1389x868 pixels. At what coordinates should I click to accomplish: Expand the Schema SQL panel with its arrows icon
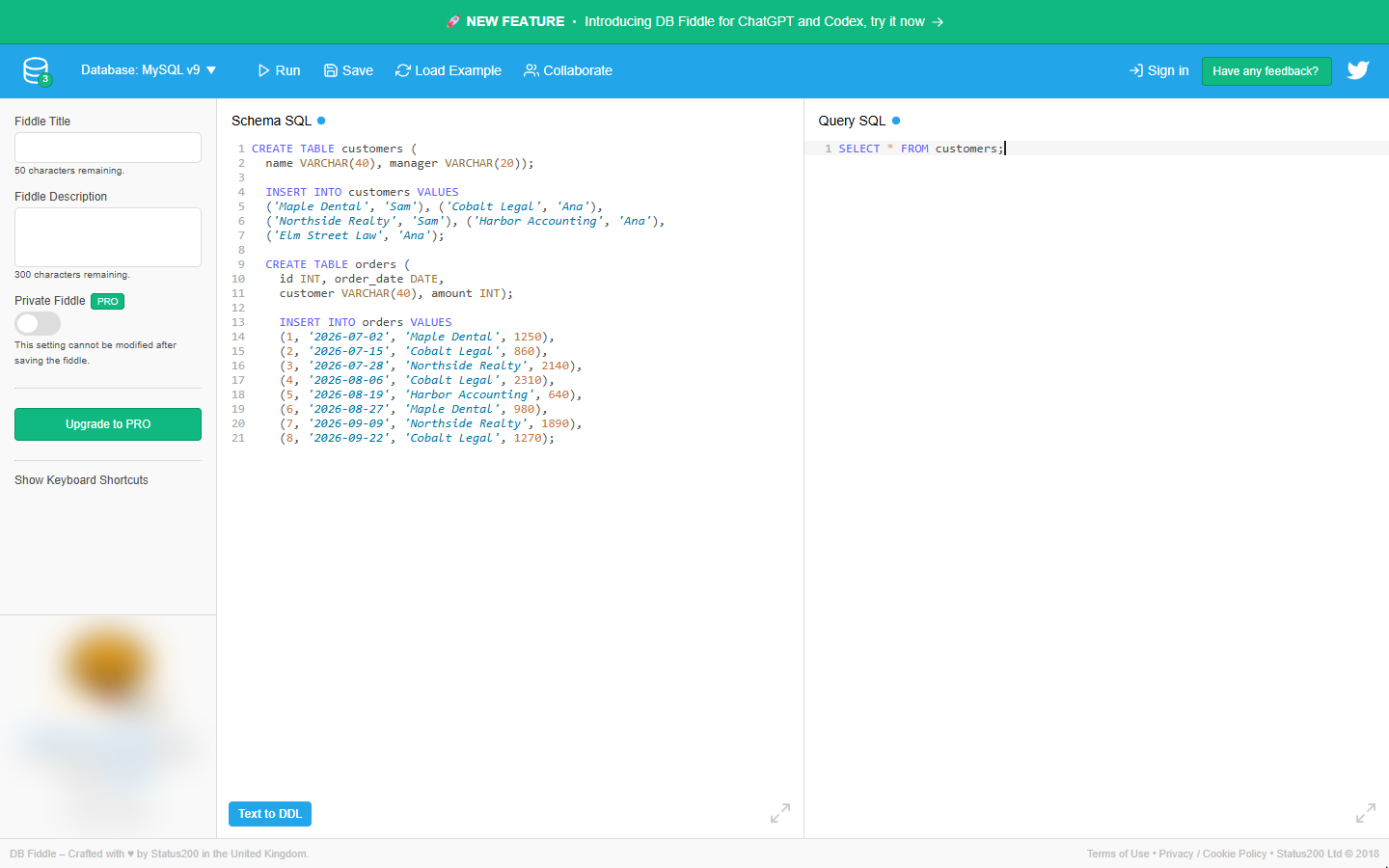point(780,813)
